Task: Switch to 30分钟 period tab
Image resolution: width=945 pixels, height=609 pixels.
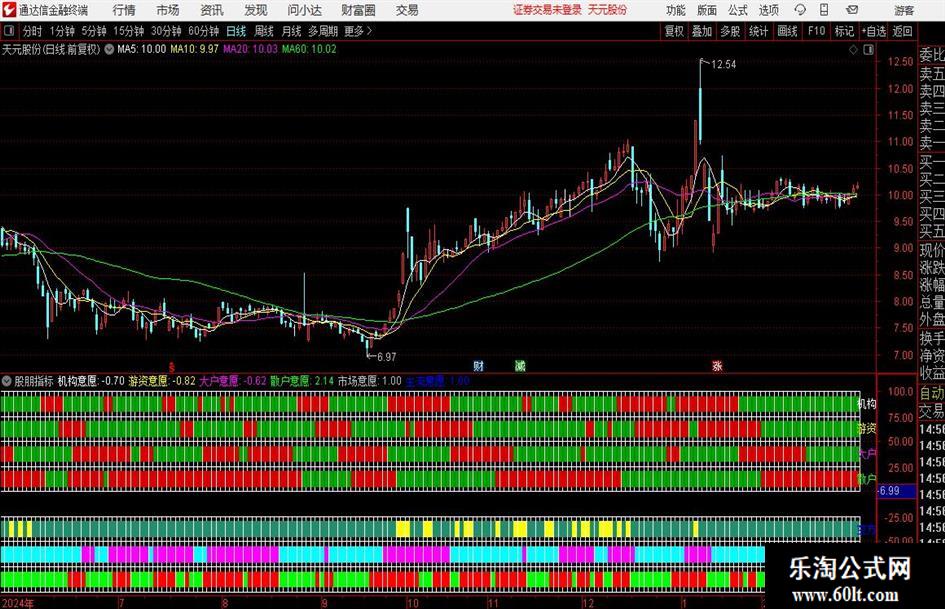Action: [166, 31]
